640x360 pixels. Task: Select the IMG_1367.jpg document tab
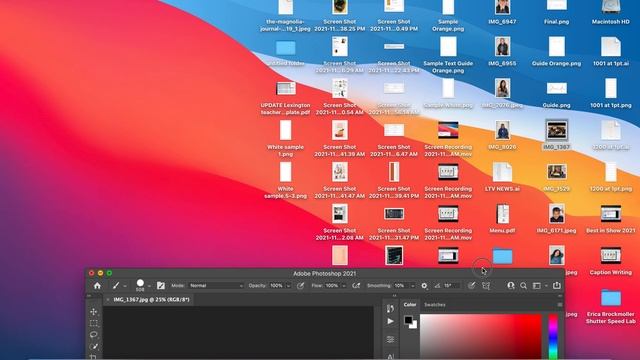point(151,300)
